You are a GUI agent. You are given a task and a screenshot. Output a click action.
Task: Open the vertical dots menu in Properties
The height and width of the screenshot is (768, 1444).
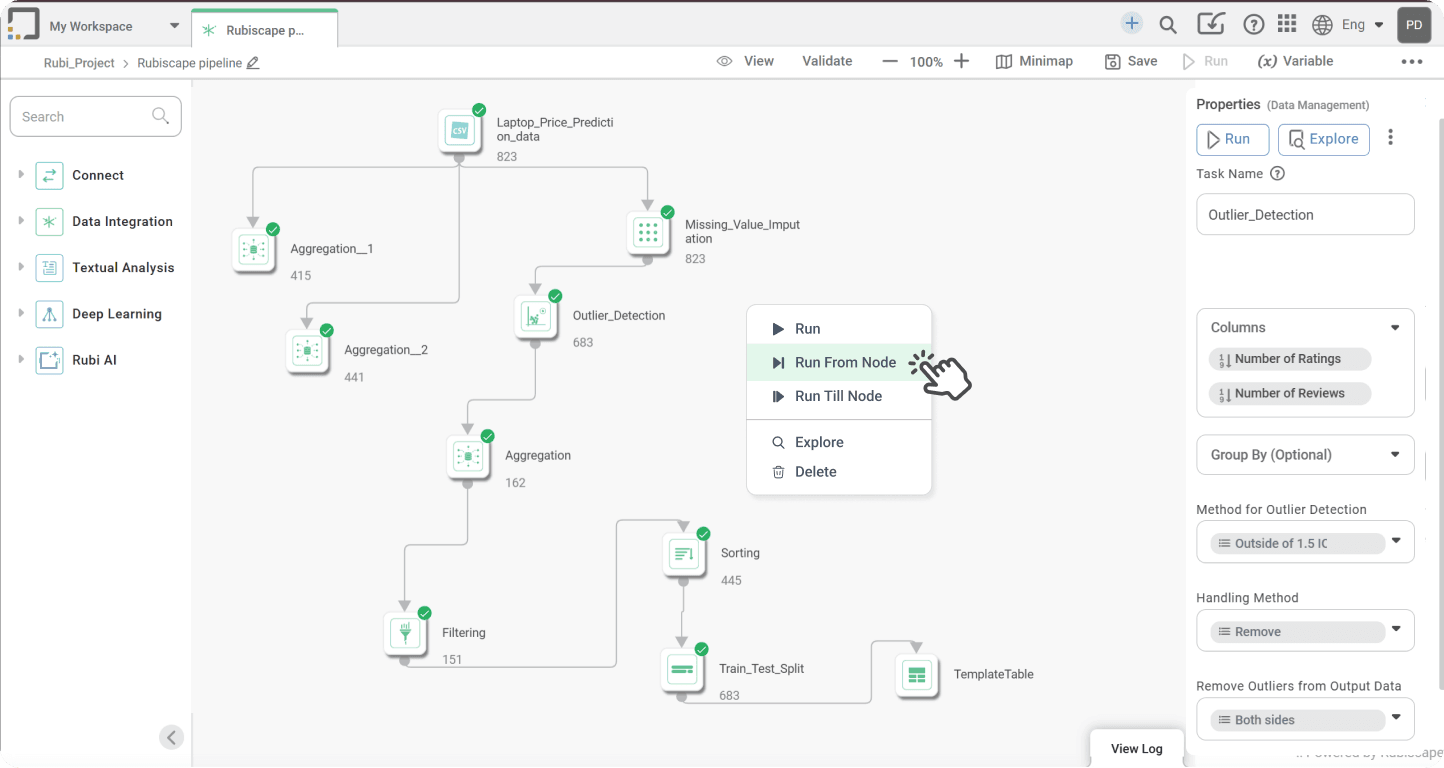(1390, 138)
